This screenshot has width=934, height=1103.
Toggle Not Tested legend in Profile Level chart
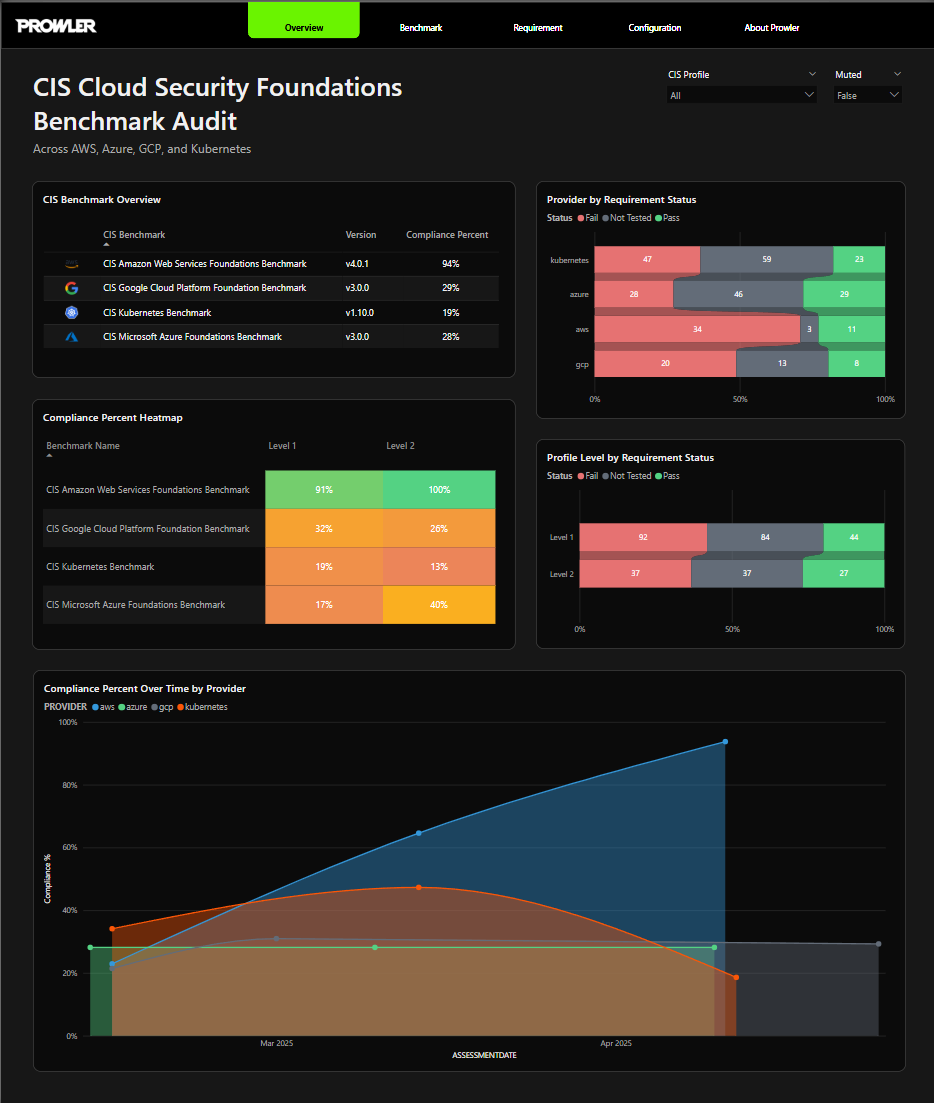[x=627, y=476]
